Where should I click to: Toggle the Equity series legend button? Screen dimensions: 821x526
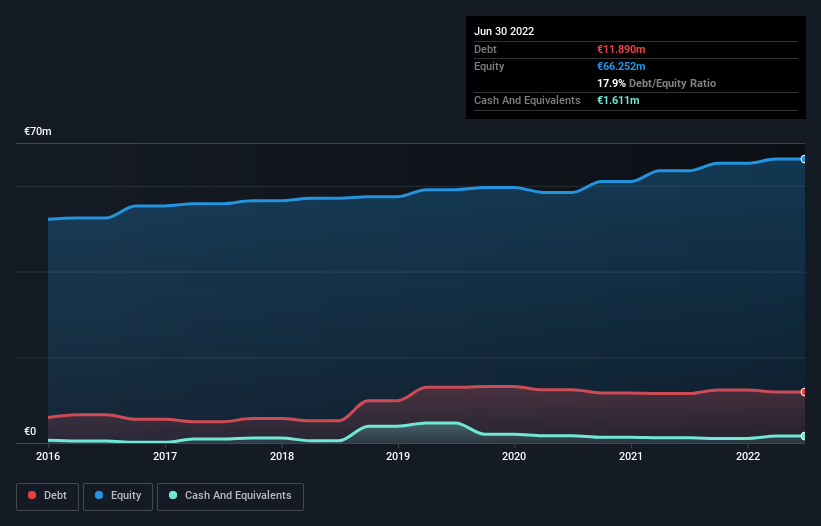(118, 496)
